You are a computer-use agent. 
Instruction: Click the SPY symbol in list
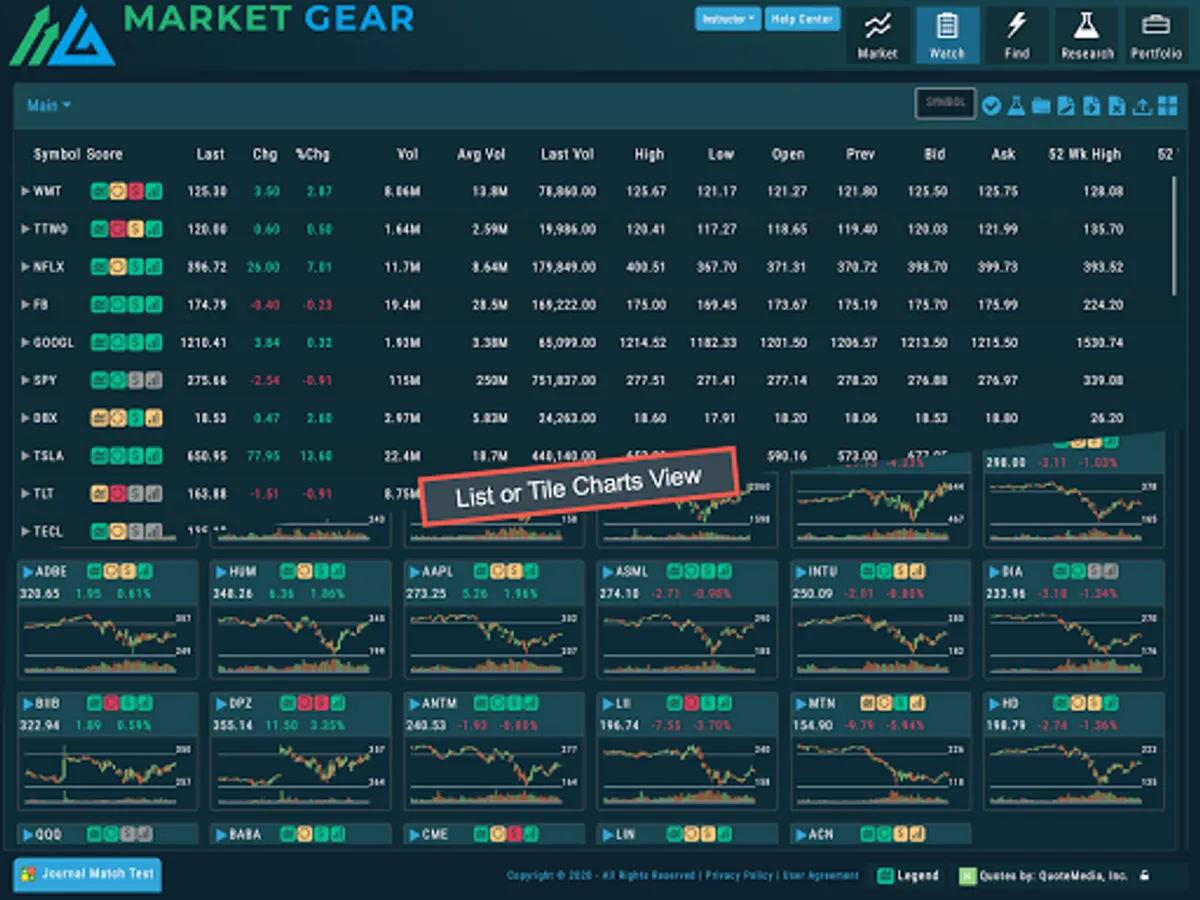click(45, 381)
